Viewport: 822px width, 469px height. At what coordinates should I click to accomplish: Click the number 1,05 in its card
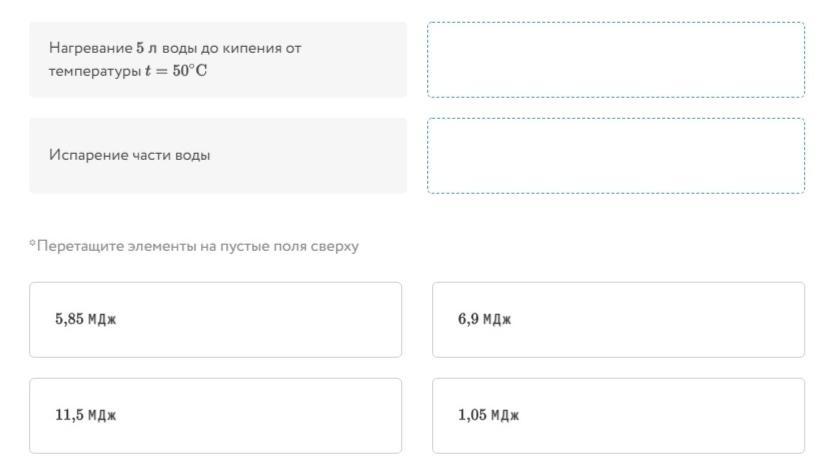coord(472,416)
